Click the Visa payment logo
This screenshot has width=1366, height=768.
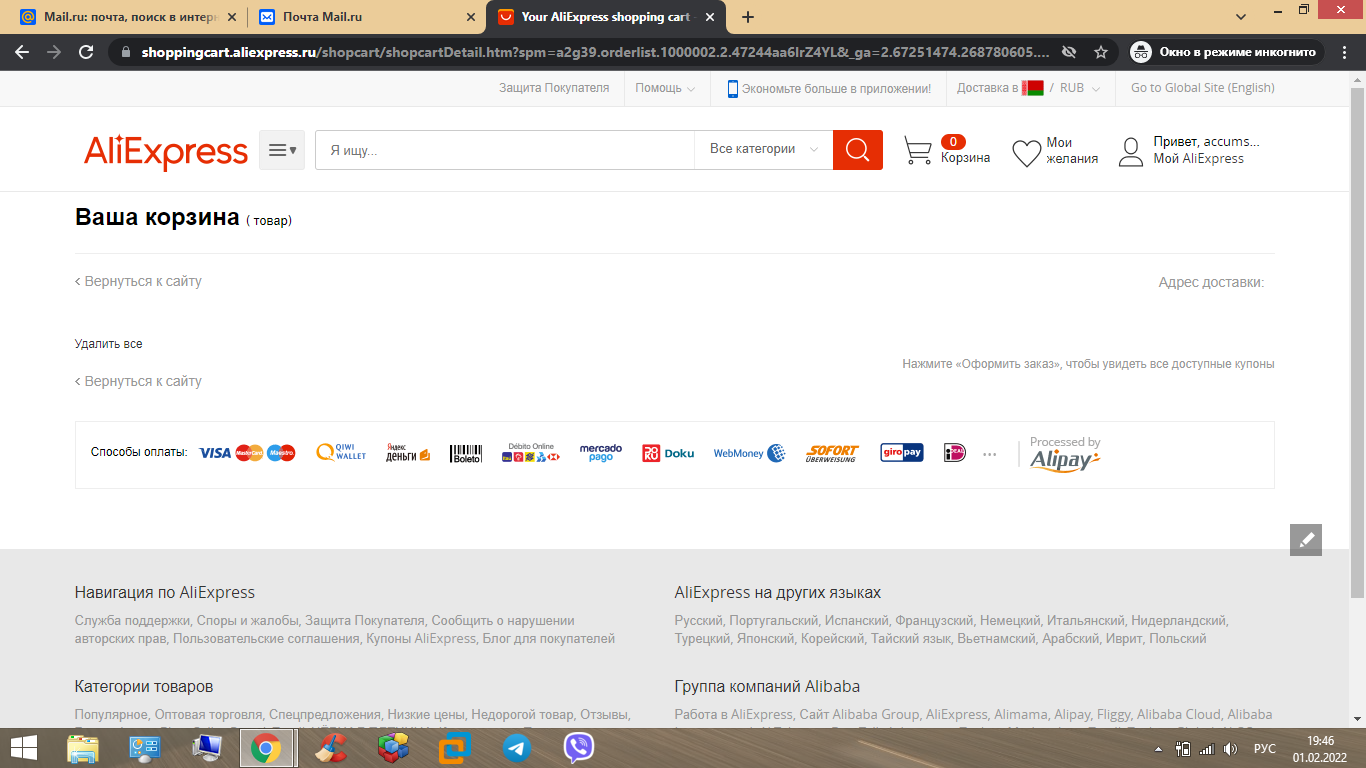click(x=215, y=453)
